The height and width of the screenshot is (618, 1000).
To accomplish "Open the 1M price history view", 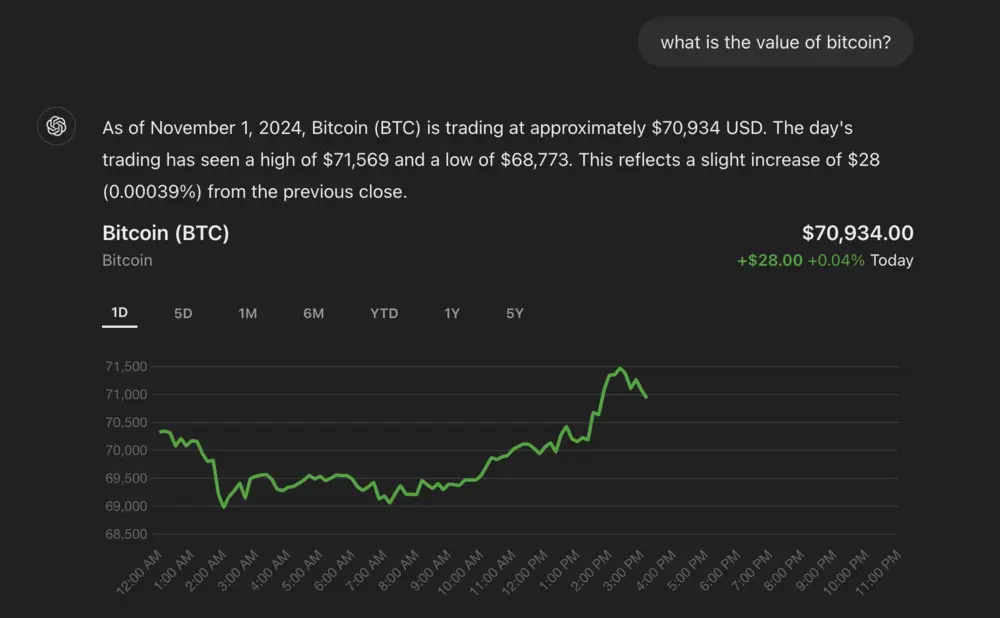I will pyautogui.click(x=248, y=313).
